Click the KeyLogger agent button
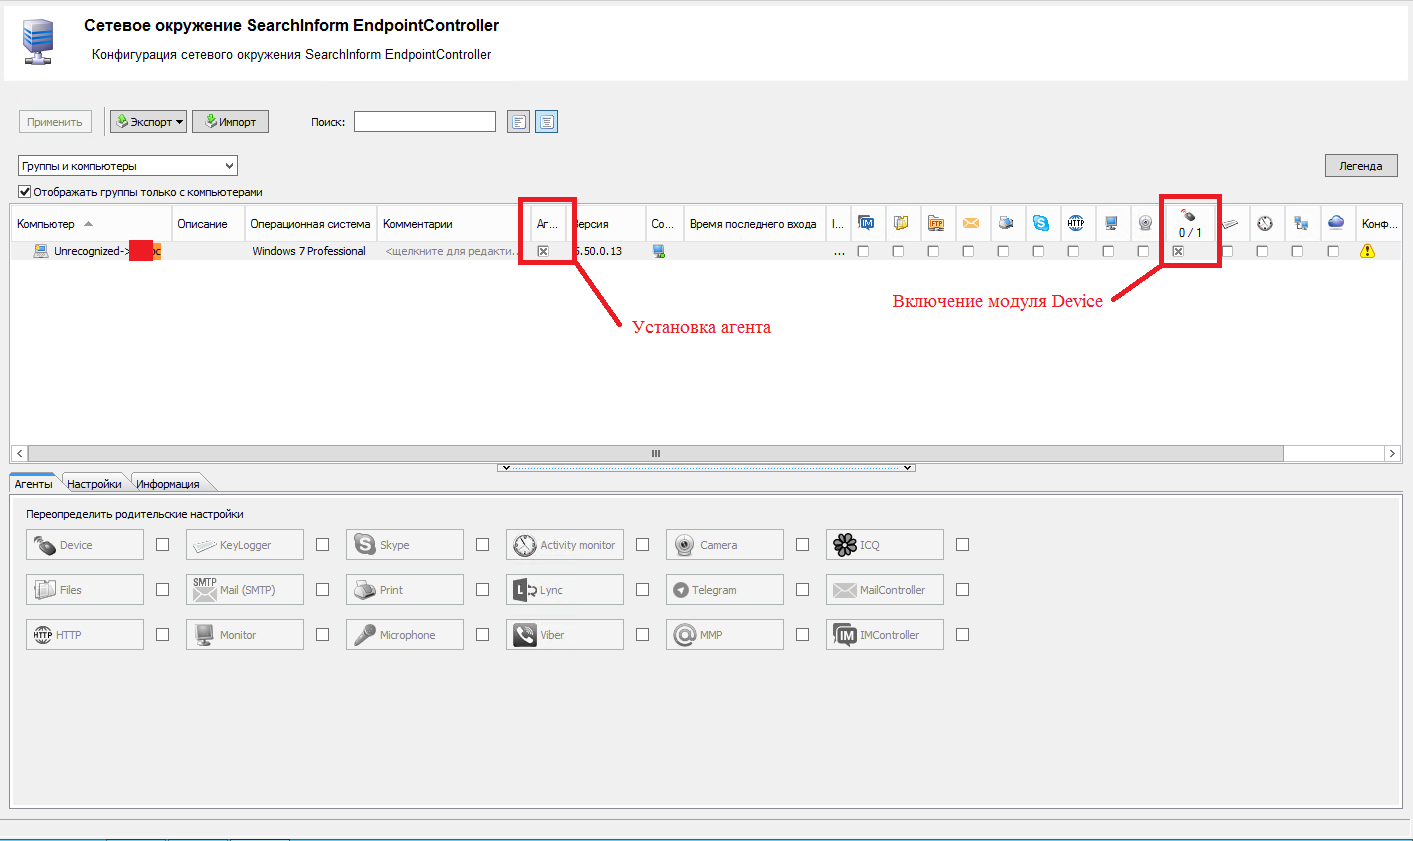Viewport: 1413px width, 841px height. pyautogui.click(x=245, y=545)
